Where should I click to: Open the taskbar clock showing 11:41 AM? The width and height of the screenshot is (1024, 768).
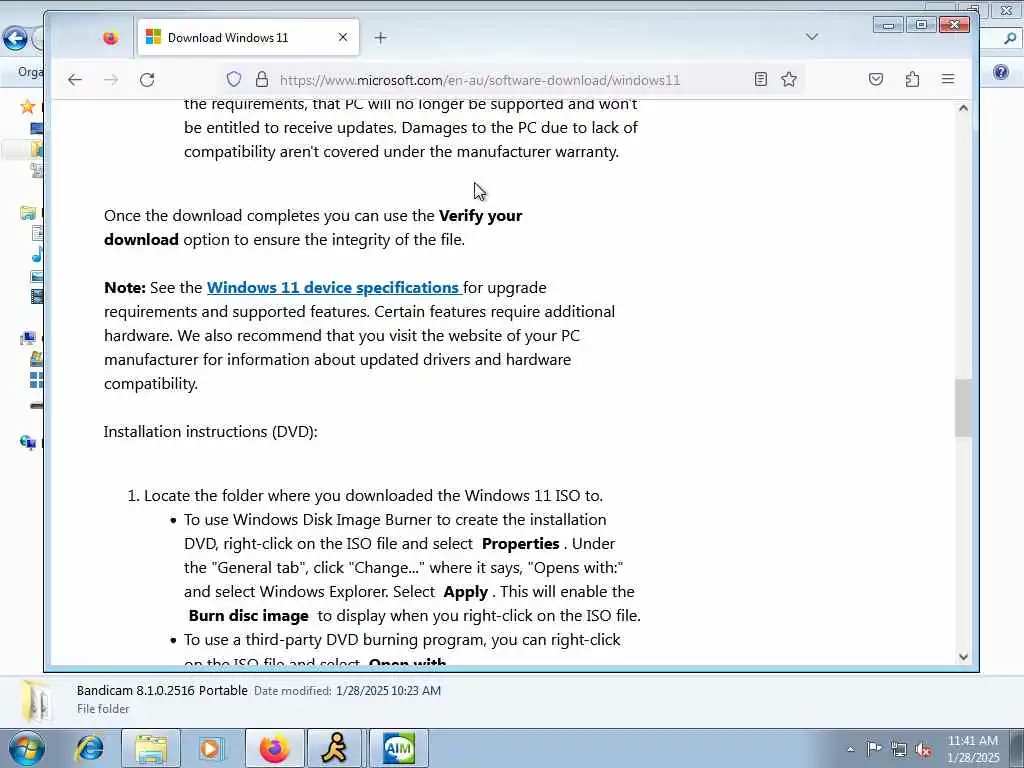973,749
